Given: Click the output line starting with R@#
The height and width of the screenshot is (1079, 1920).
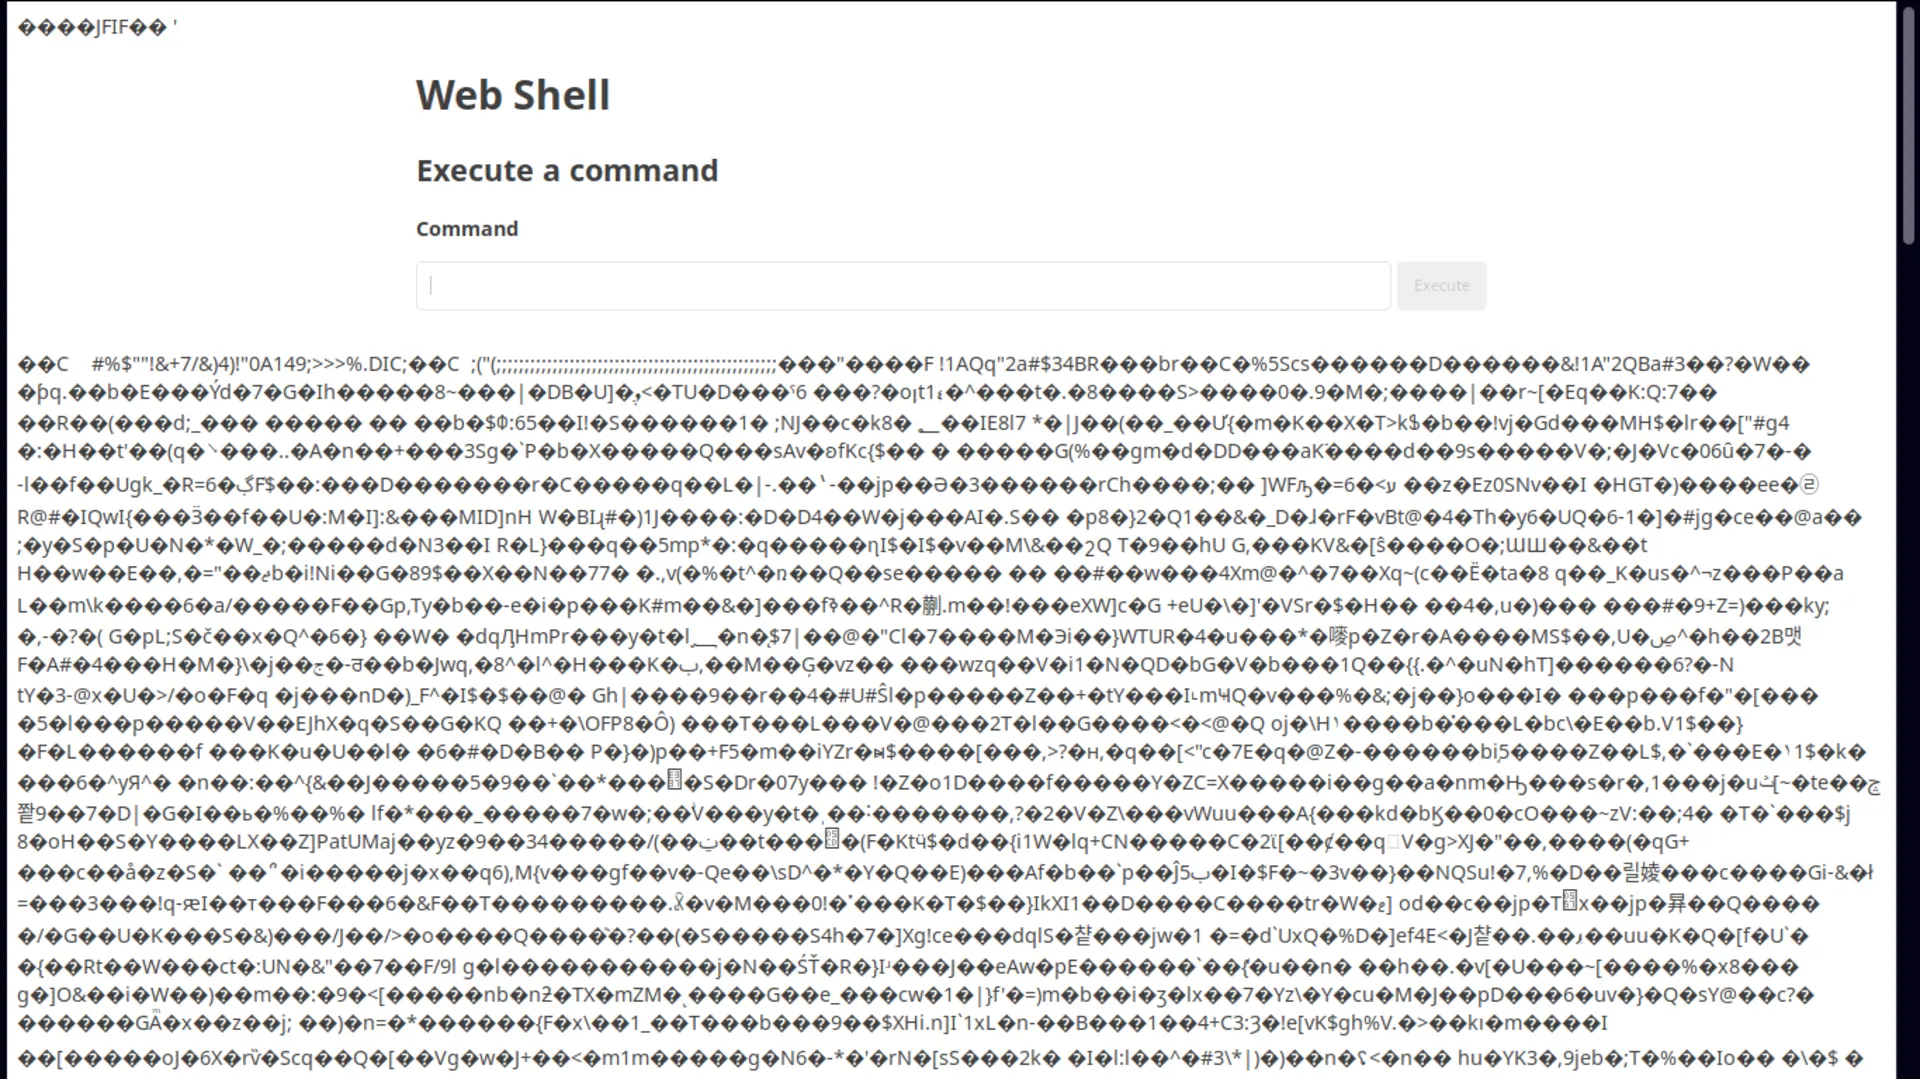Looking at the screenshot, I should click(939, 517).
